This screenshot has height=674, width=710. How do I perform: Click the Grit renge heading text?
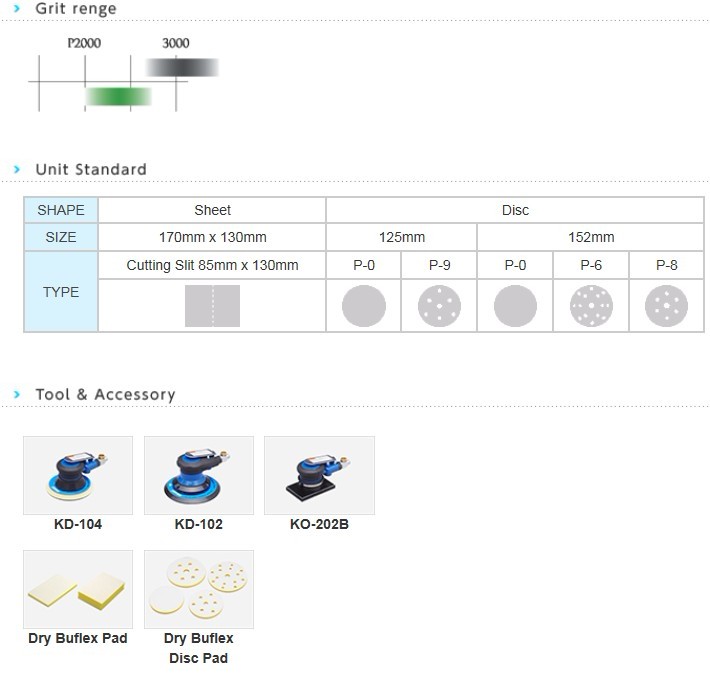pos(76,9)
